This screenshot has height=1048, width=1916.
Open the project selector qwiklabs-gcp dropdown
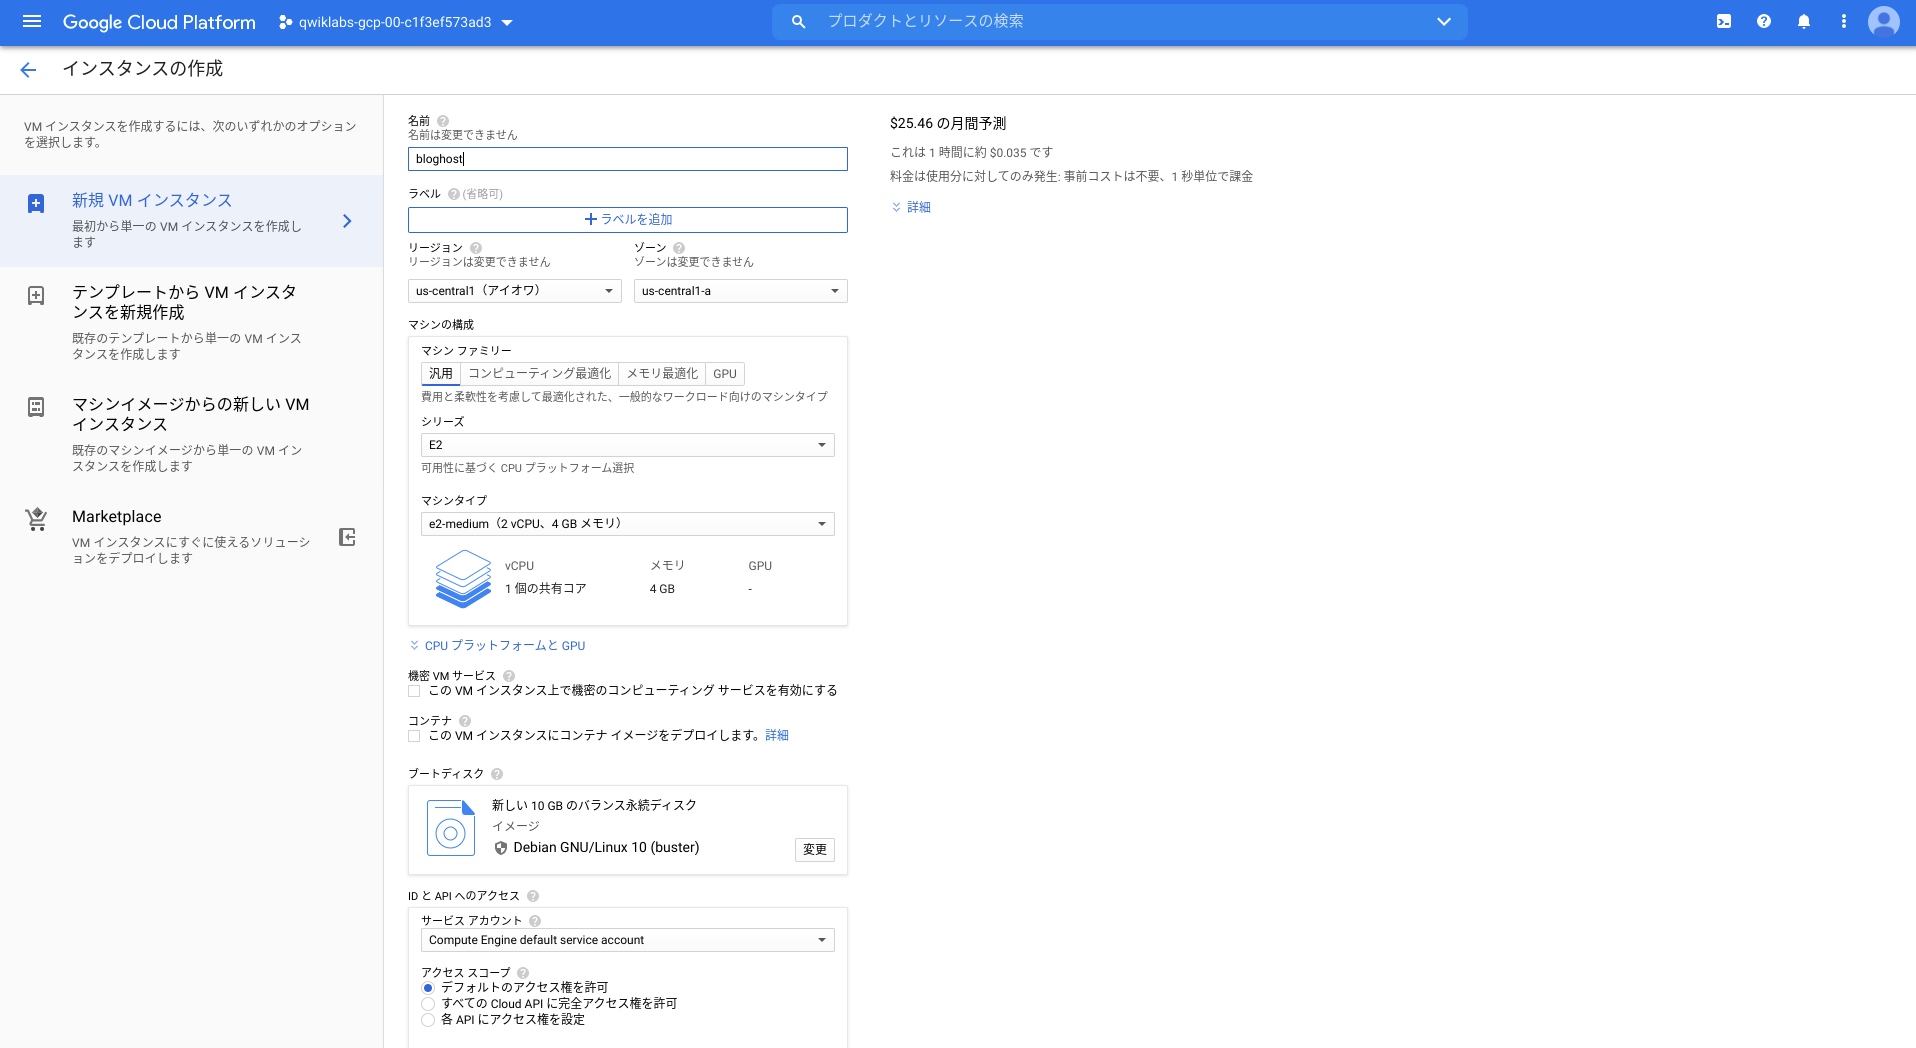pos(396,22)
